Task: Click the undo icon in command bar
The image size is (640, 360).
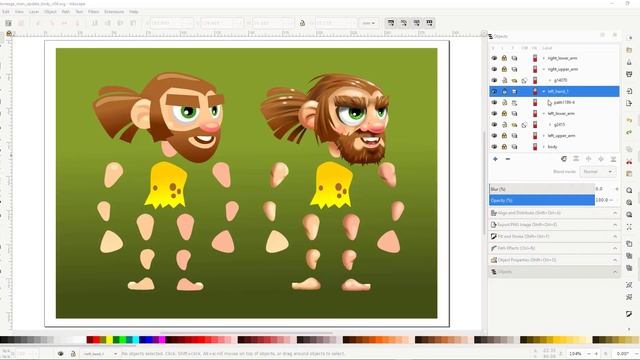Action: click(629, 120)
